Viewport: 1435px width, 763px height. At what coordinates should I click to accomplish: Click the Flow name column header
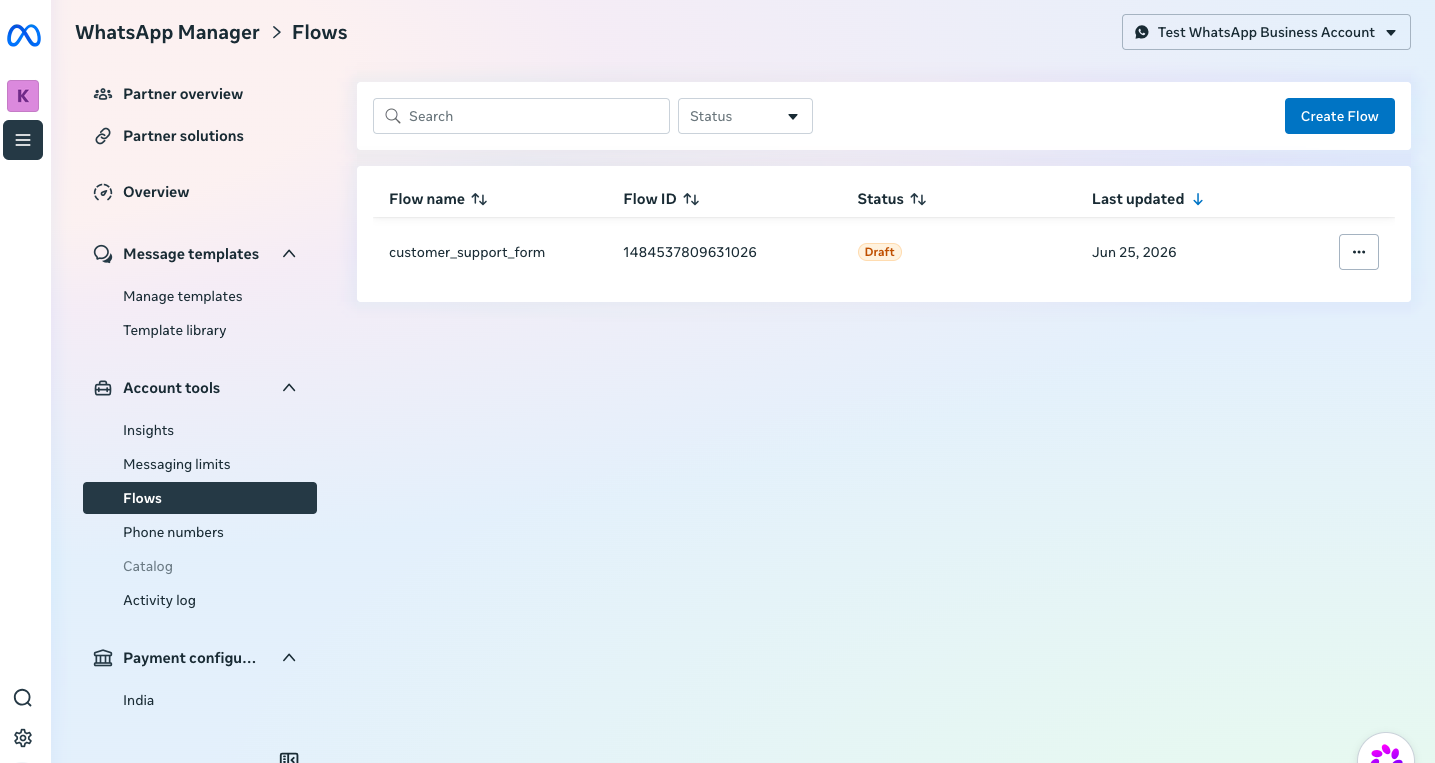[x=427, y=199]
